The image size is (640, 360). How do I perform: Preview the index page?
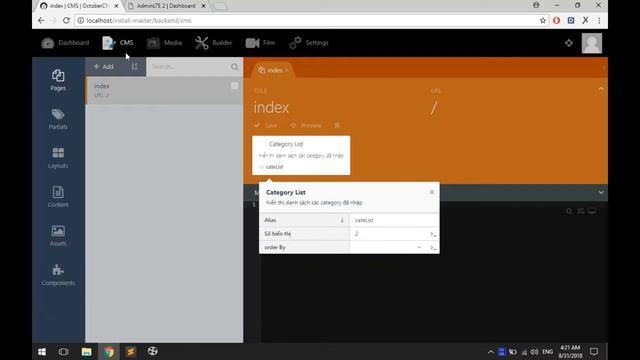click(306, 125)
